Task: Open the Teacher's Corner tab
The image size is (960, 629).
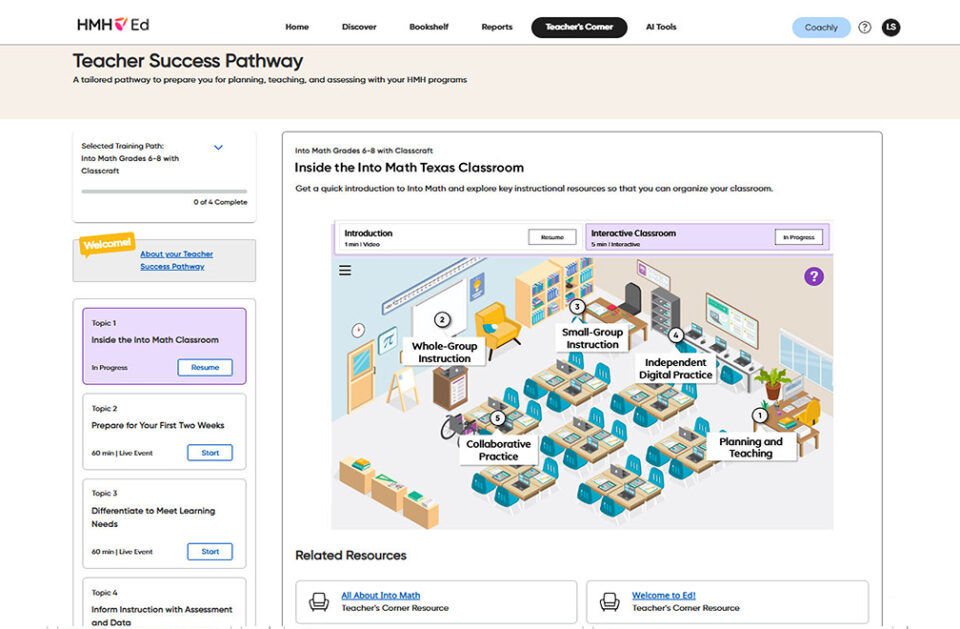Action: [x=579, y=27]
